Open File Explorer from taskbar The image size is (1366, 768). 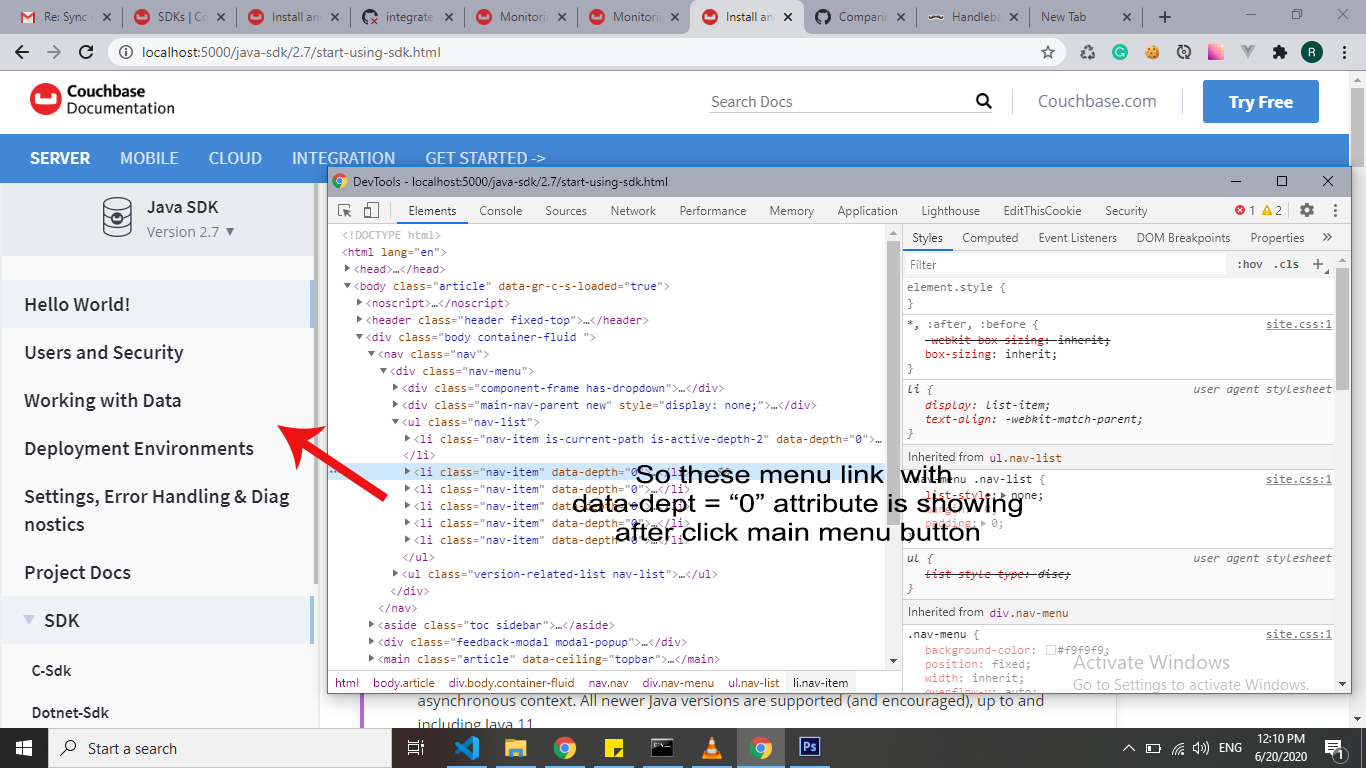click(x=516, y=748)
